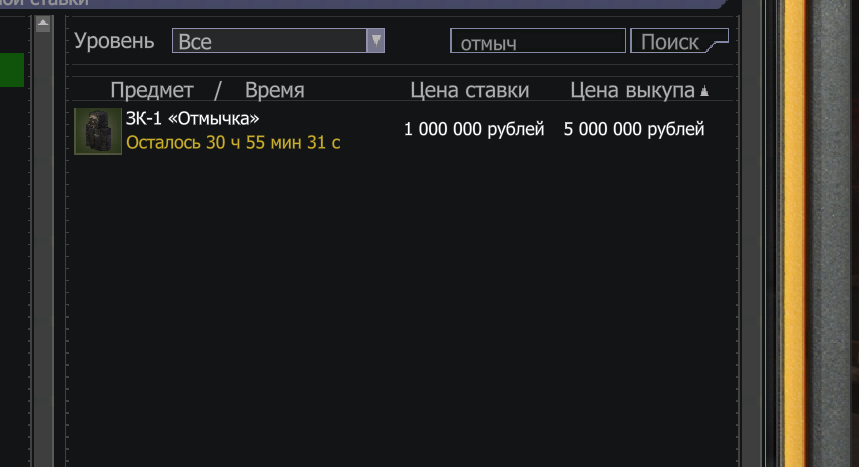
Task: Focus the search field containing отмыч
Action: coord(538,41)
